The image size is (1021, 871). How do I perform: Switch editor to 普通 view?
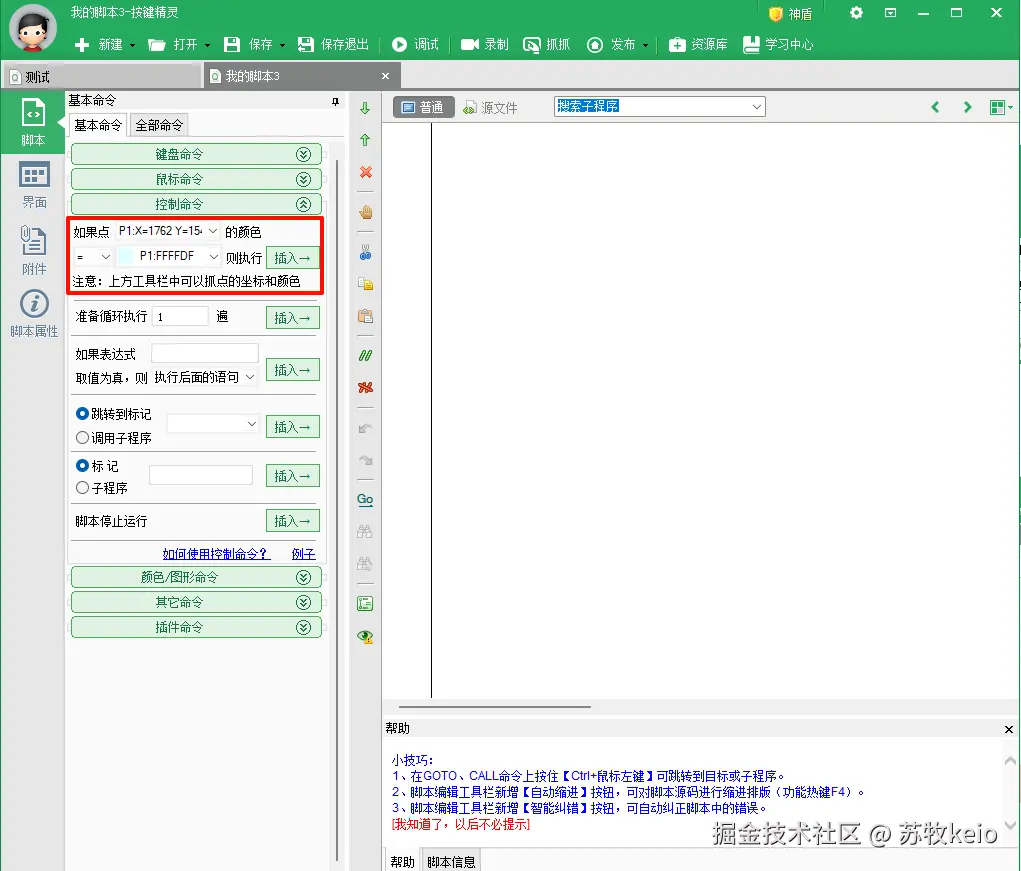point(423,107)
